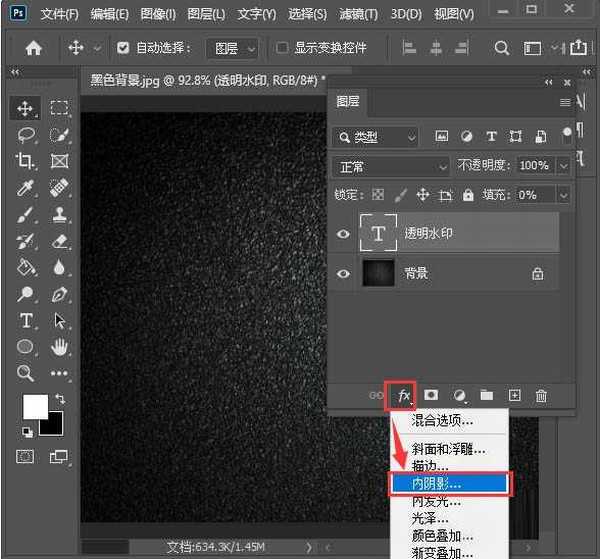Open the 类型 layer filter dropdown
Image resolution: width=600 pixels, height=559 pixels.
click(x=377, y=137)
